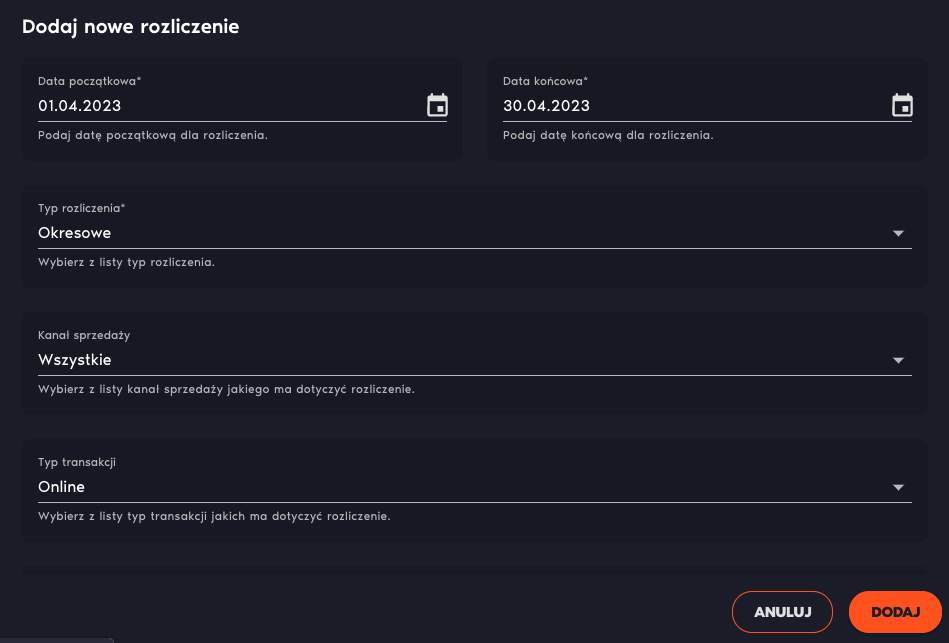Click the ANULUJ button
Viewport: 949px width, 643px height.
pos(782,612)
